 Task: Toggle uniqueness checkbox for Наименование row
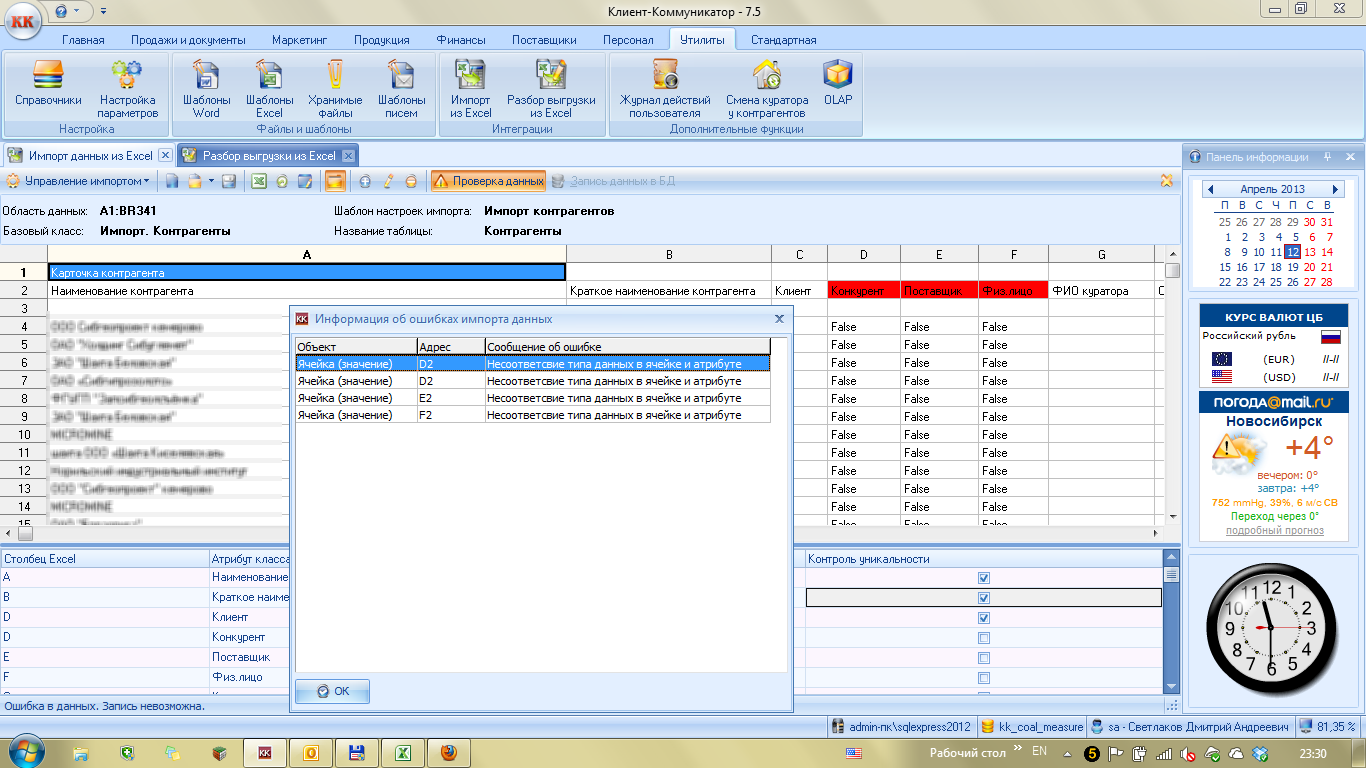[984, 578]
